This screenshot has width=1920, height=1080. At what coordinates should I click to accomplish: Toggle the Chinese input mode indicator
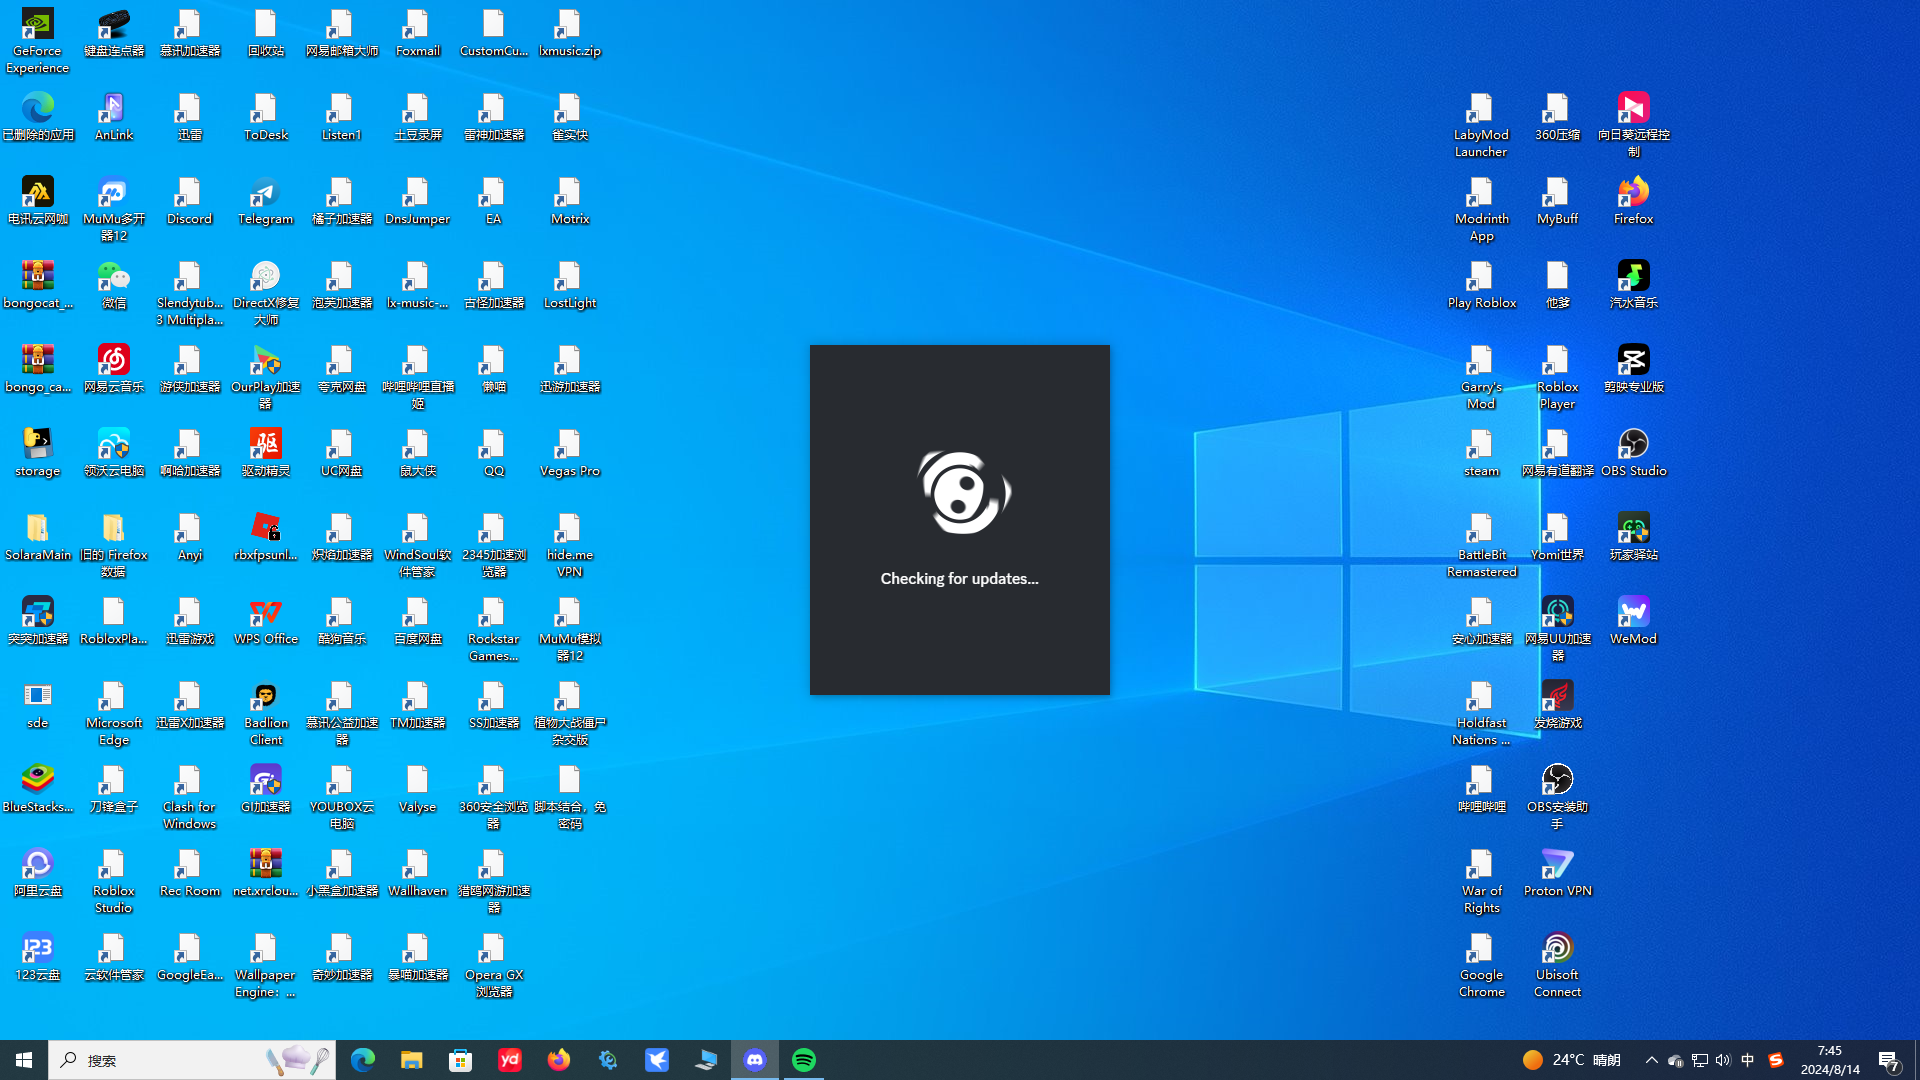1748,1060
